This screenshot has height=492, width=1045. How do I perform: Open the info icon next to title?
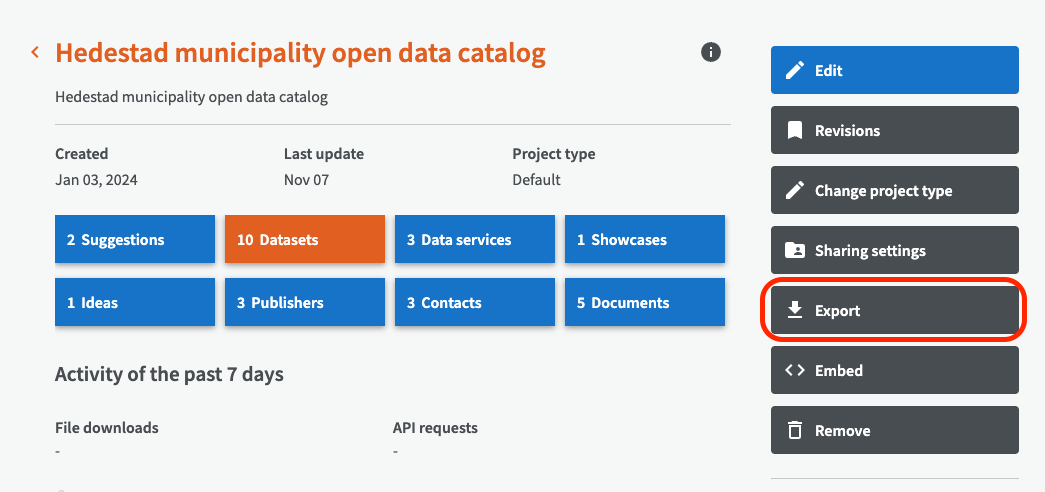711,52
